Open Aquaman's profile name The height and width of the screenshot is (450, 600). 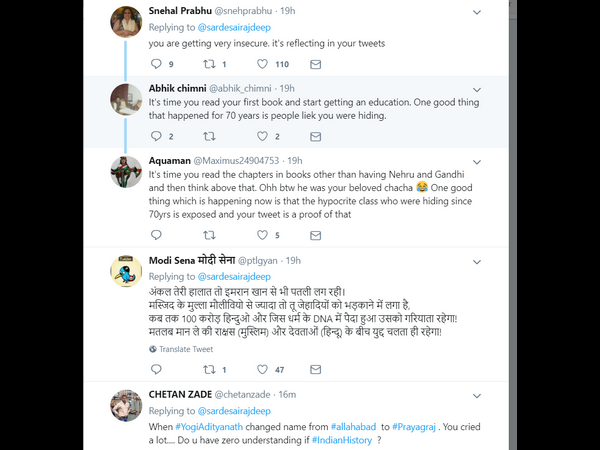(170, 161)
